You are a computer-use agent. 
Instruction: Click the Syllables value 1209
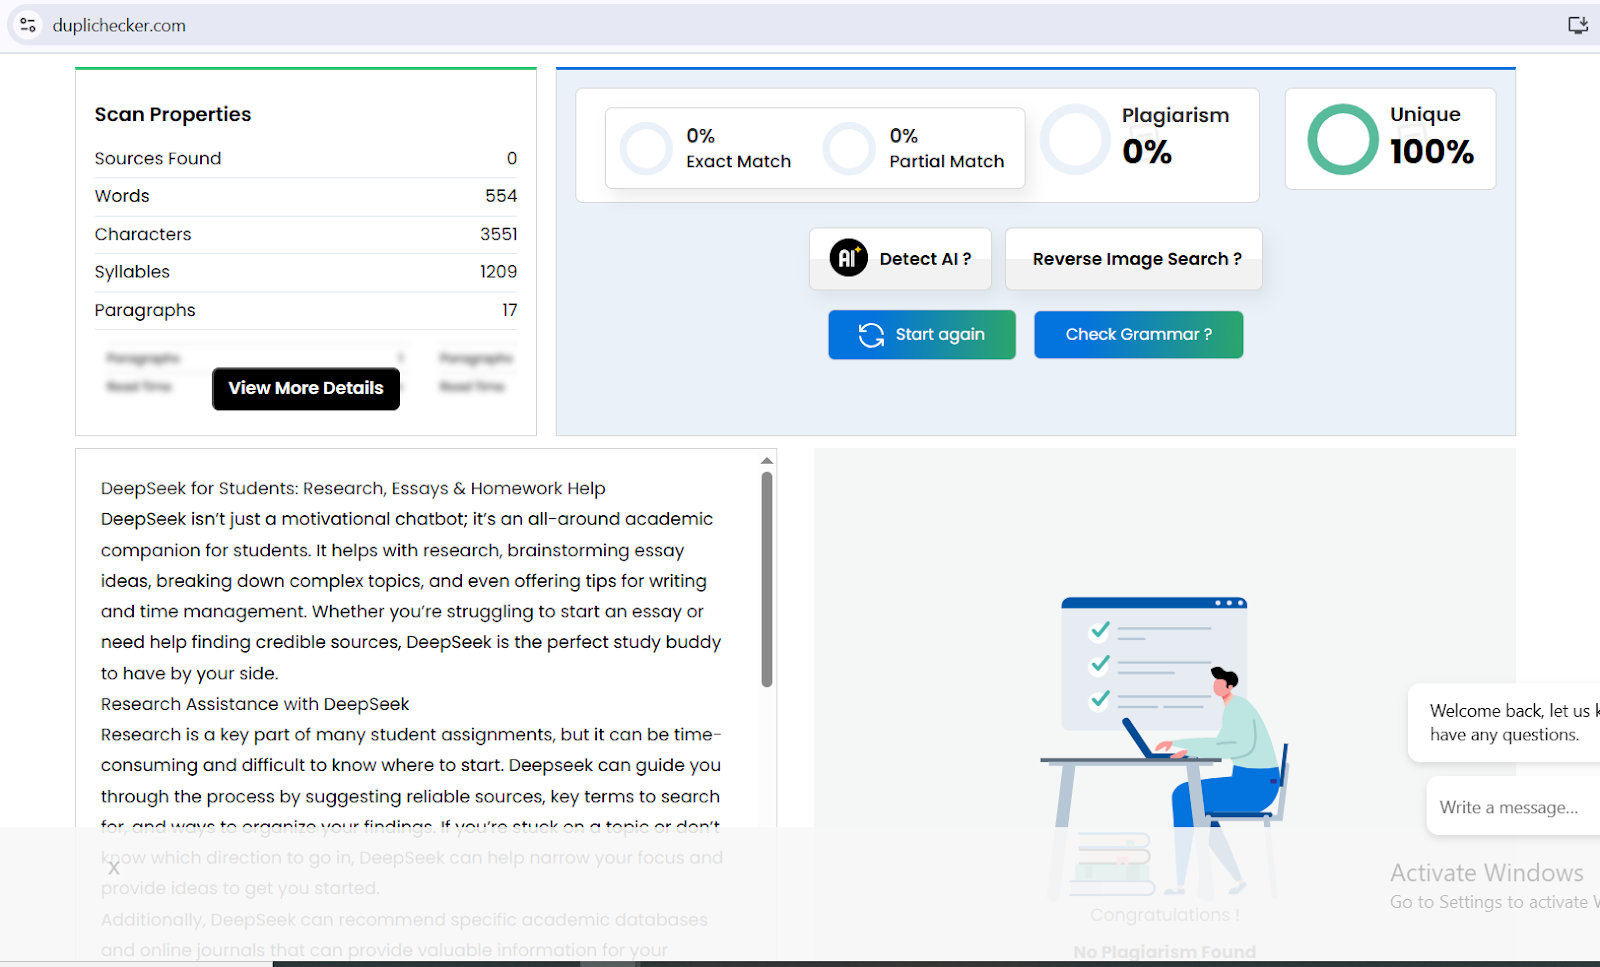point(498,272)
